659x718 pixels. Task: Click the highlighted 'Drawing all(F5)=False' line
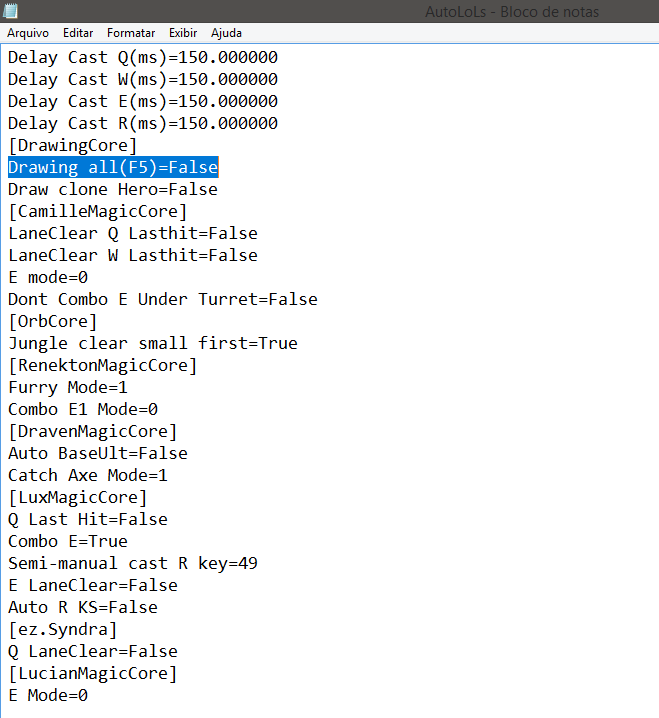coord(113,168)
